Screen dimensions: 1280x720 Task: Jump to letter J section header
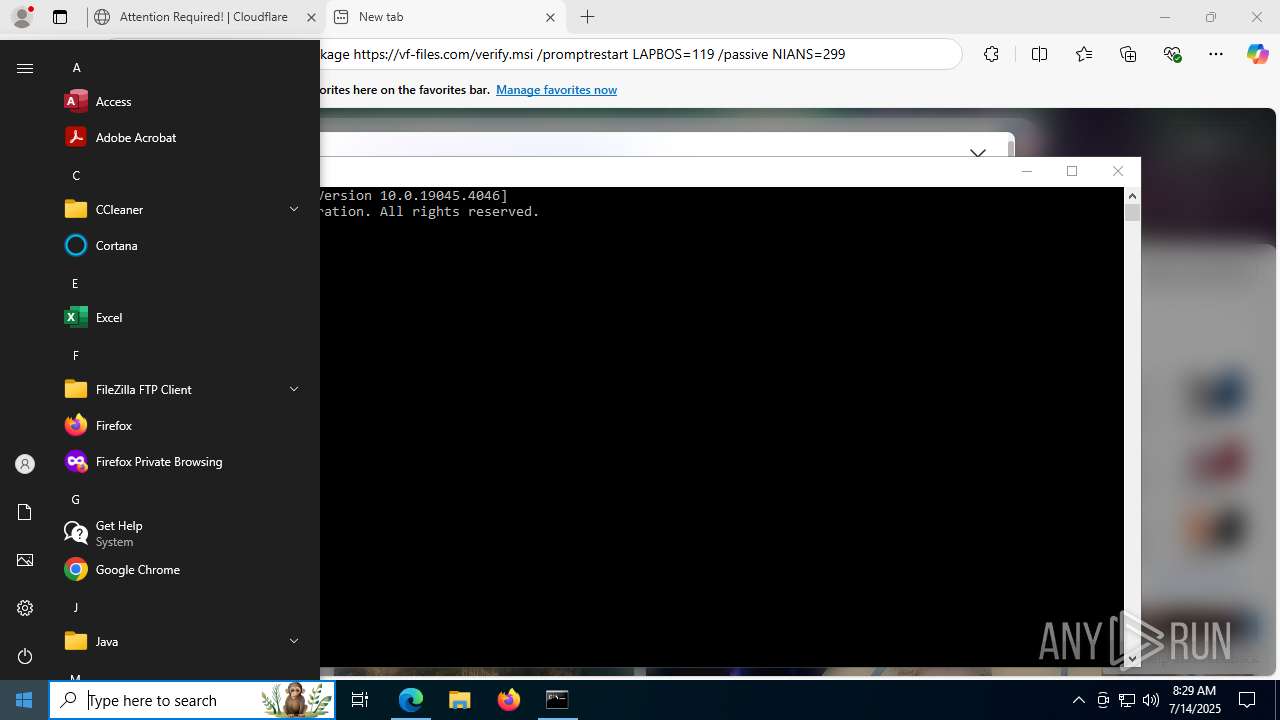pyautogui.click(x=75, y=608)
